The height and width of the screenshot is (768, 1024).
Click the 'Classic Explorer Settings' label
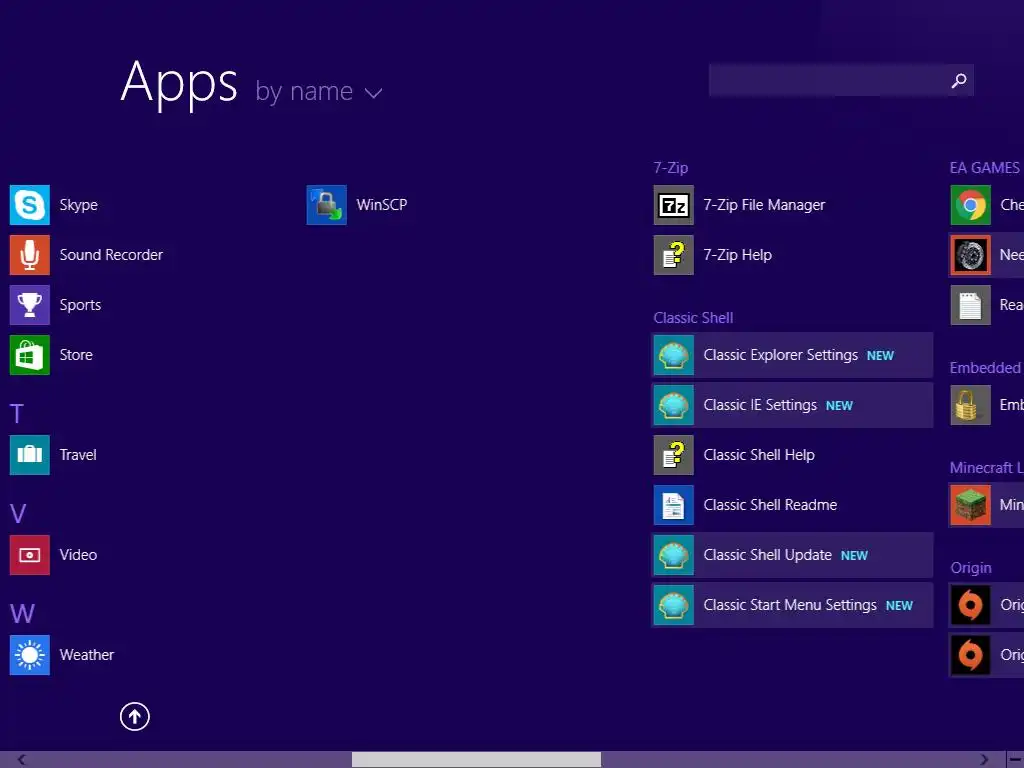pos(780,355)
